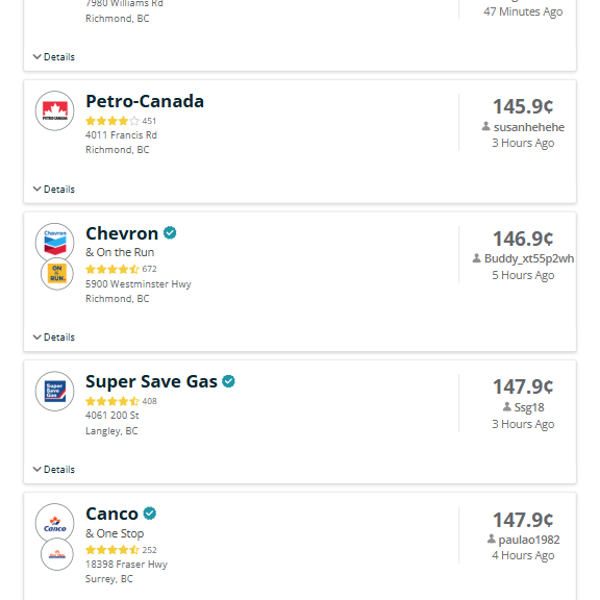Open the Canco station name link

(x=112, y=514)
